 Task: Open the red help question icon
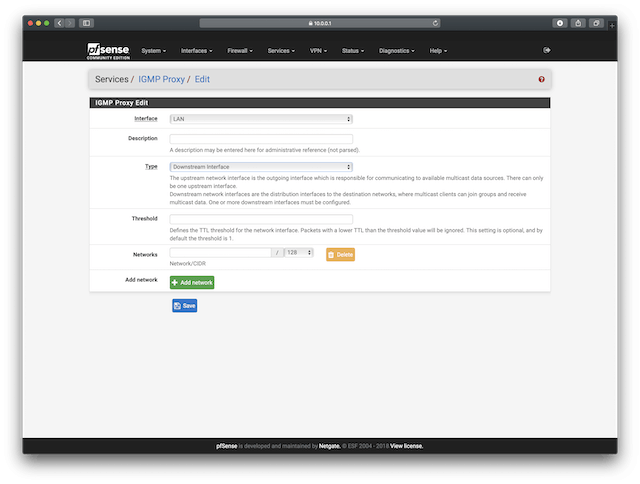click(541, 79)
